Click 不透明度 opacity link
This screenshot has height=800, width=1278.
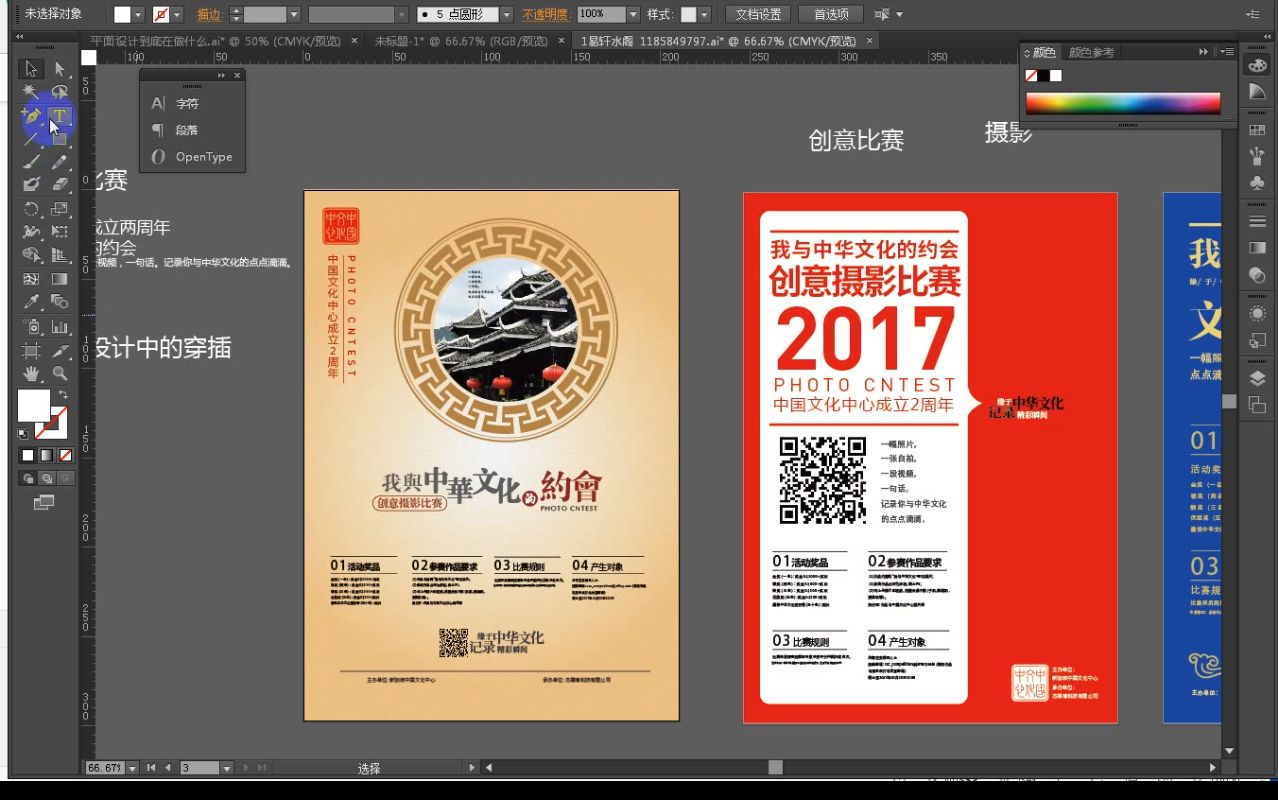[x=546, y=15]
